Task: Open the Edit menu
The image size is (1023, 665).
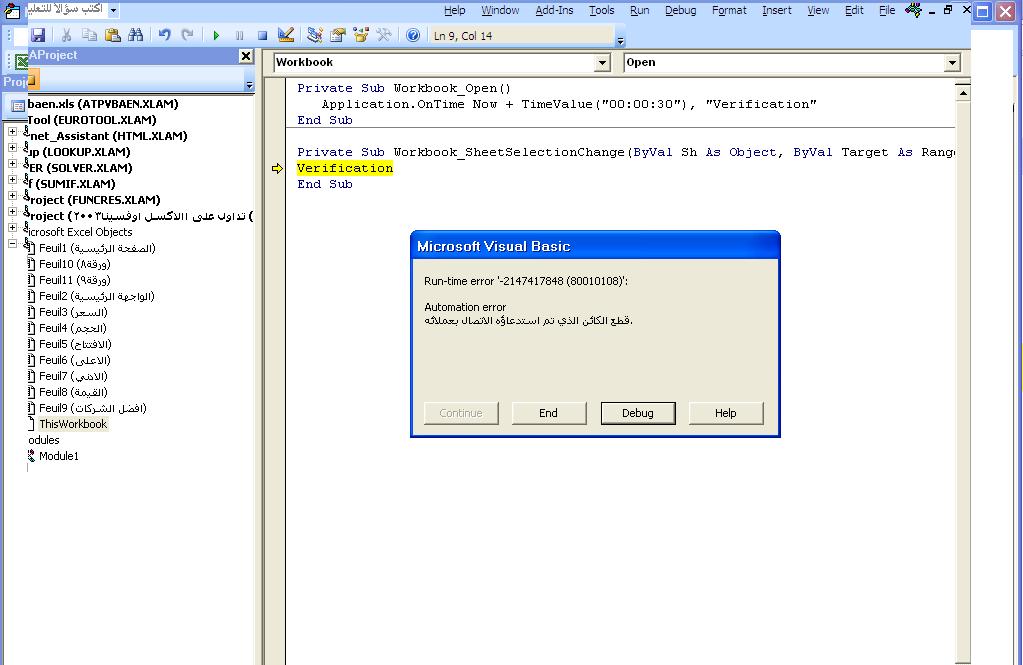Action: [x=854, y=10]
